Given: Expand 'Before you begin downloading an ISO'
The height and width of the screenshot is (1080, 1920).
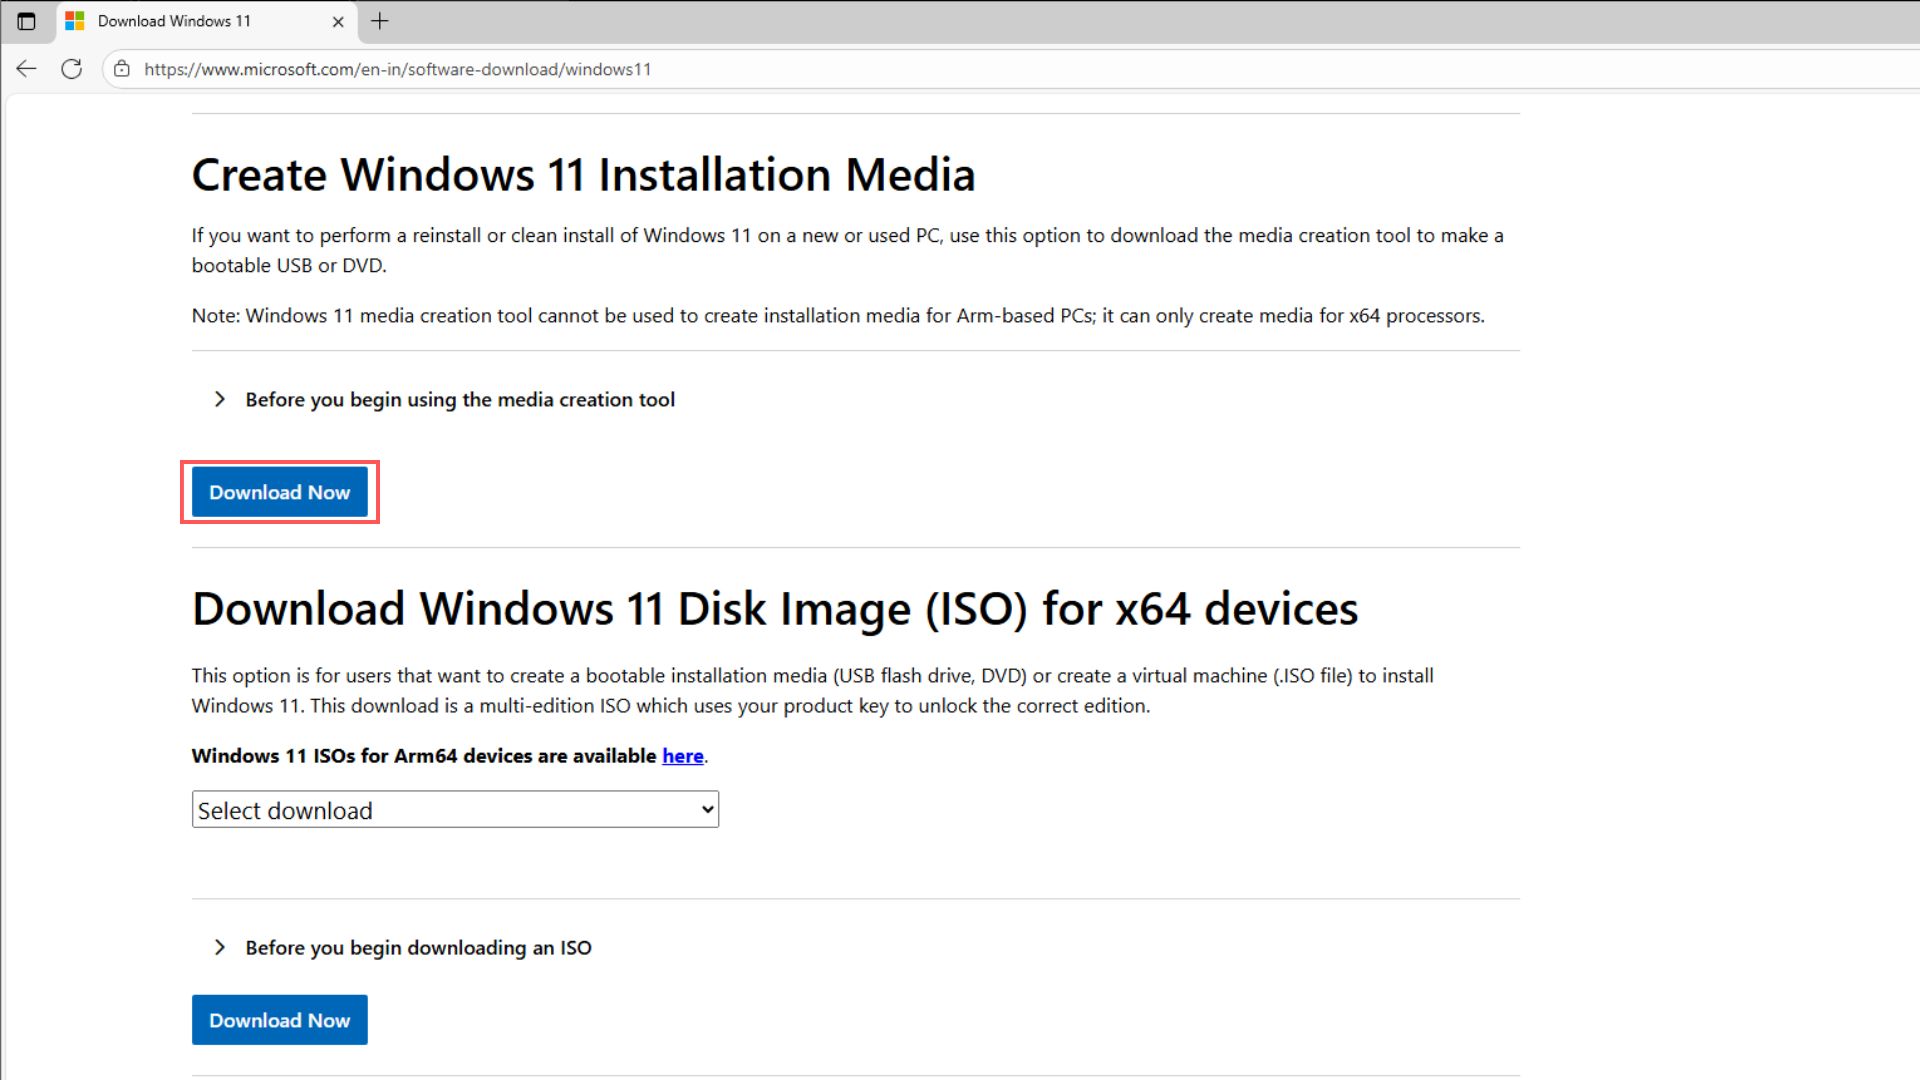Looking at the screenshot, I should (x=418, y=947).
